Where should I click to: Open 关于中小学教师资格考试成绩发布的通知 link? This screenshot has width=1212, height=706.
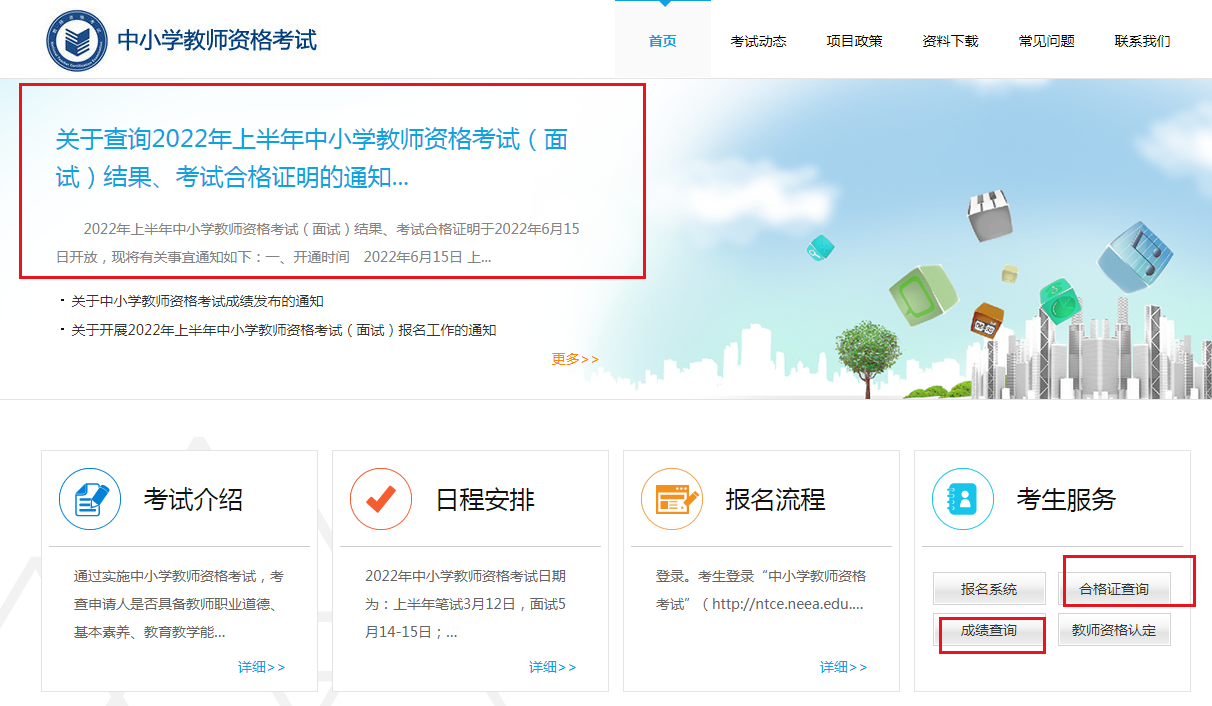coord(197,301)
